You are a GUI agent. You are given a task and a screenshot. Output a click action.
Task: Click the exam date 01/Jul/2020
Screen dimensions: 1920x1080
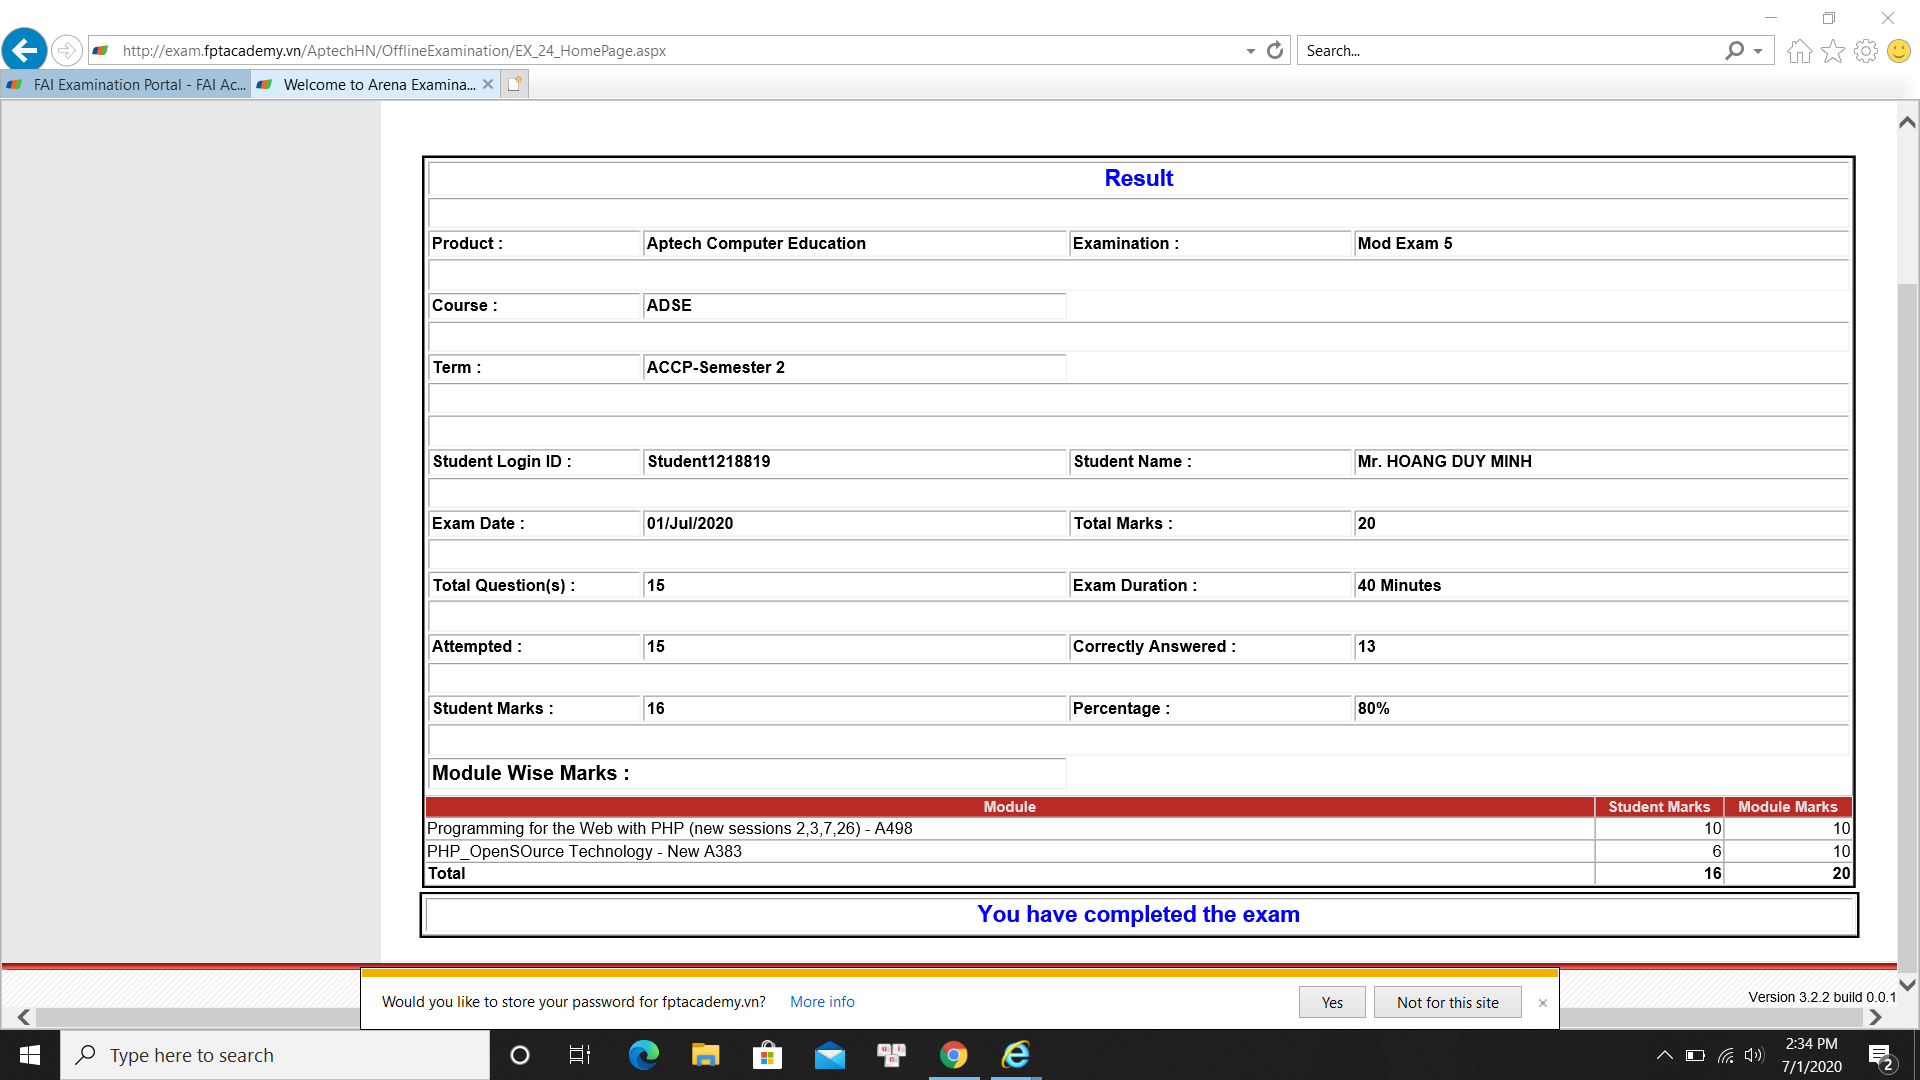point(689,523)
